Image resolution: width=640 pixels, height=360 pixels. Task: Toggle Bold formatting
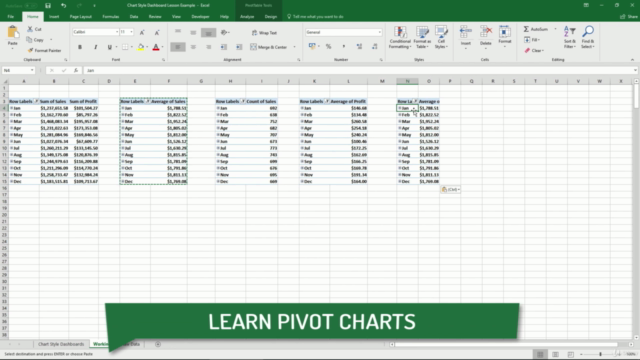click(x=80, y=47)
